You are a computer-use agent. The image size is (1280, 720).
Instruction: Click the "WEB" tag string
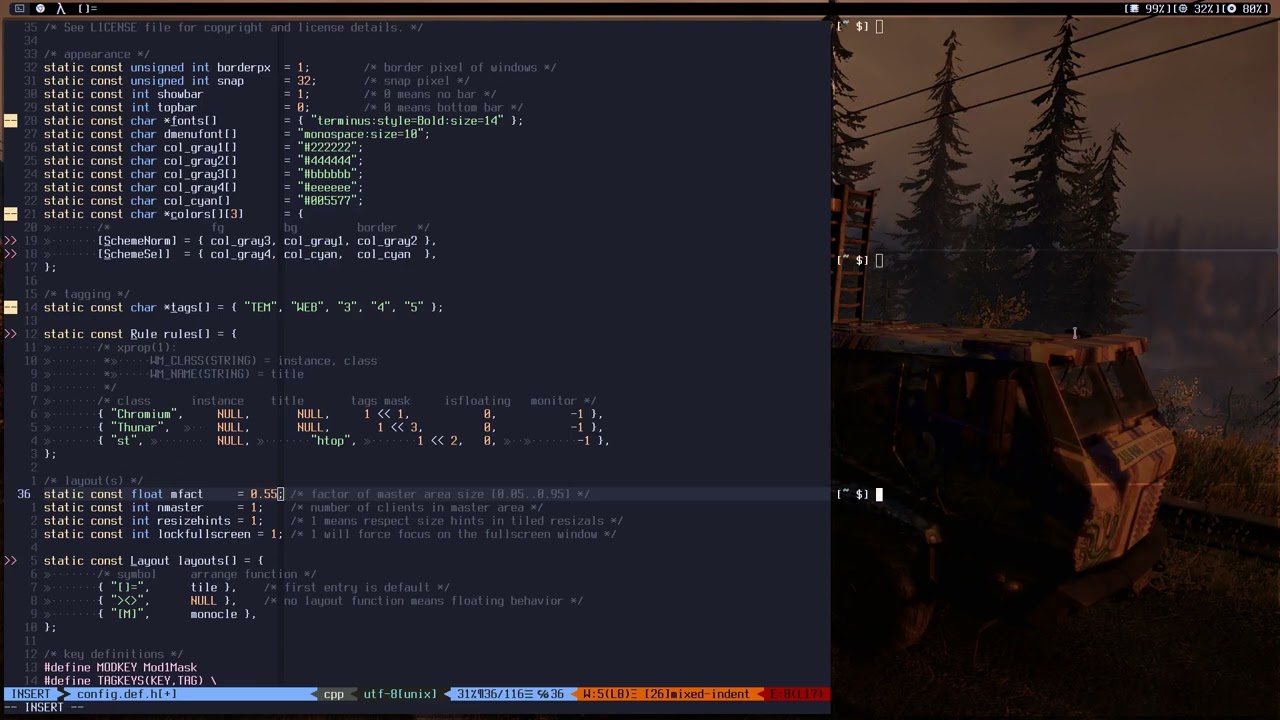tap(307, 307)
